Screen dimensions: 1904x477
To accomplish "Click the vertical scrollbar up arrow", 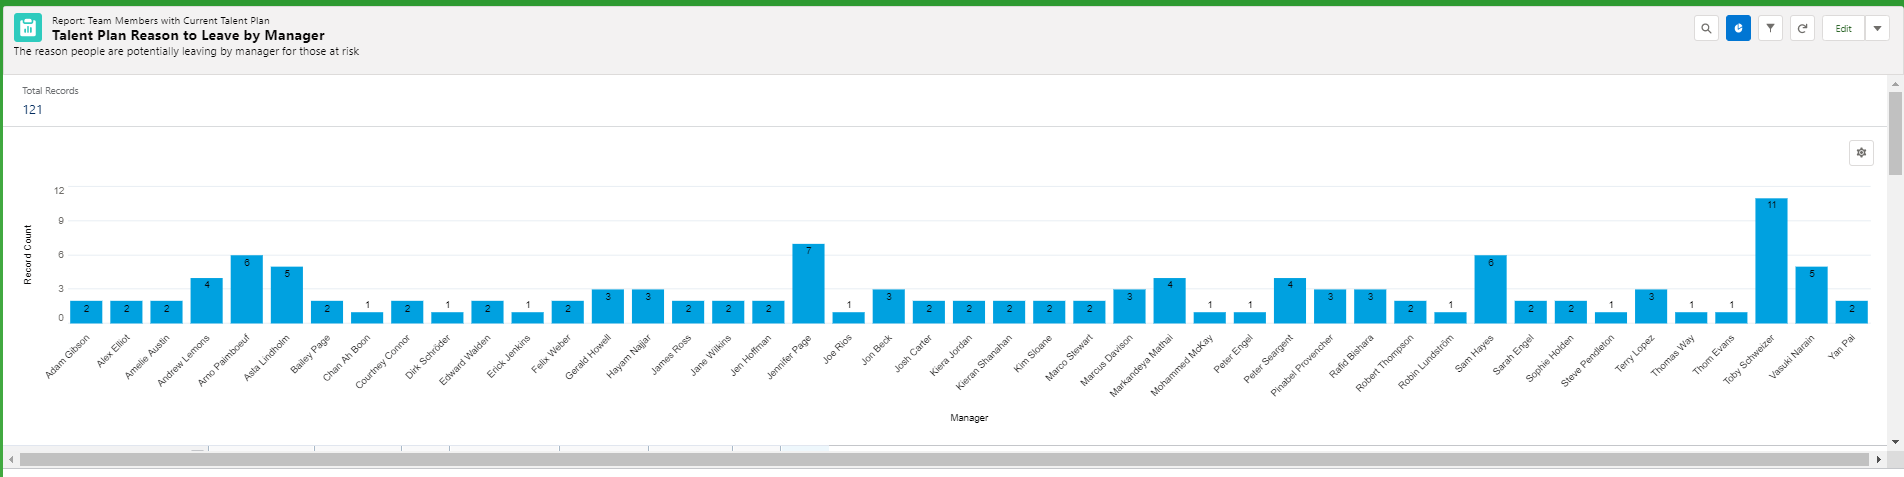I will (x=1895, y=84).
